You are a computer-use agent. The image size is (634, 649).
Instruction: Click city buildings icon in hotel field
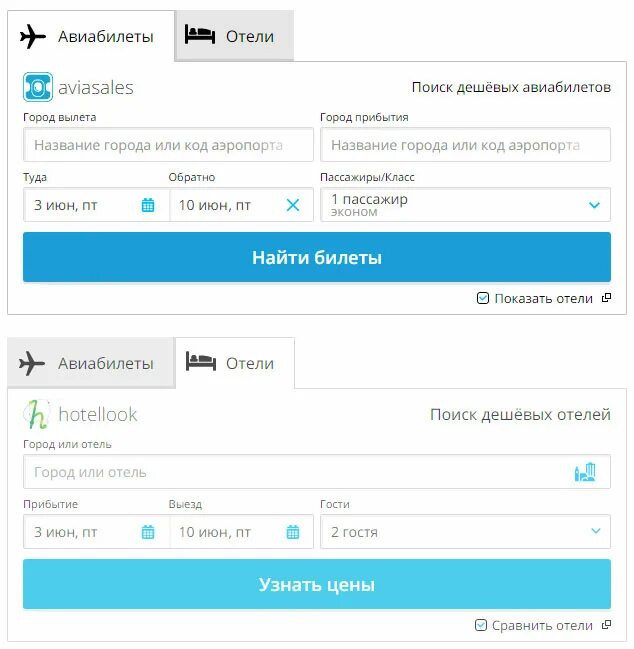(x=585, y=472)
